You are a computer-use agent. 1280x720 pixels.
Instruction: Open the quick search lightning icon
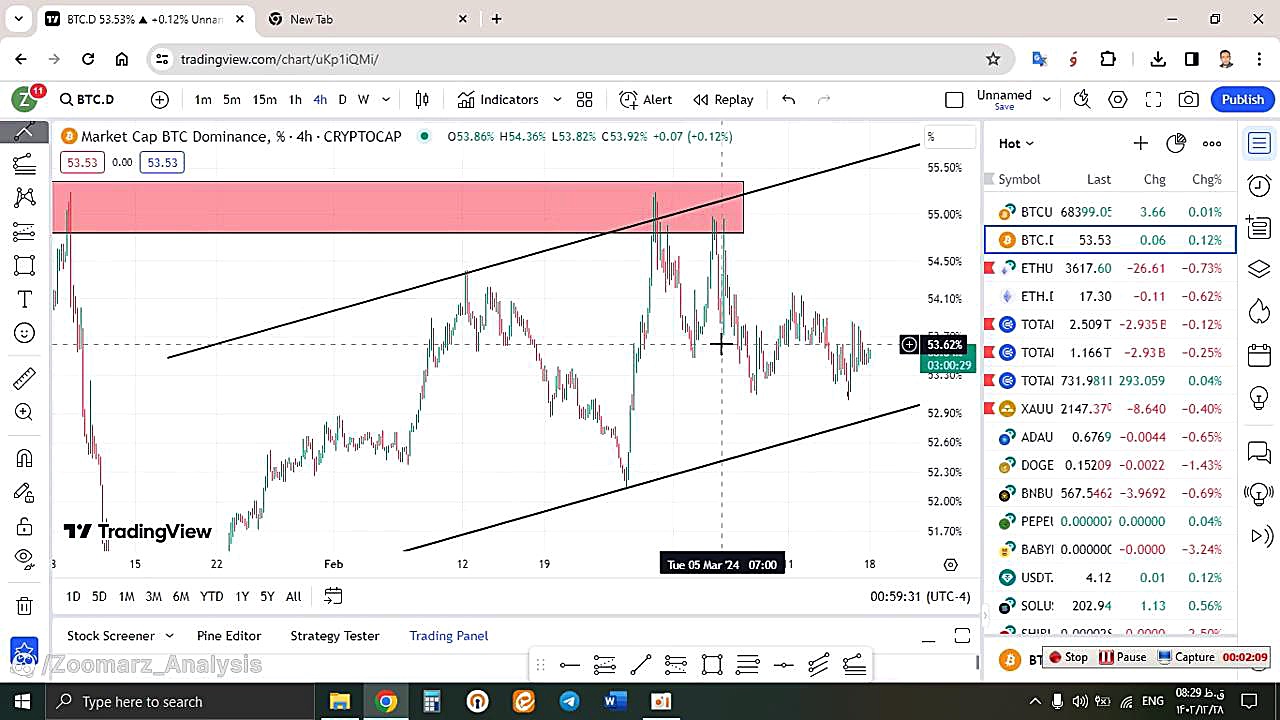point(1082,99)
